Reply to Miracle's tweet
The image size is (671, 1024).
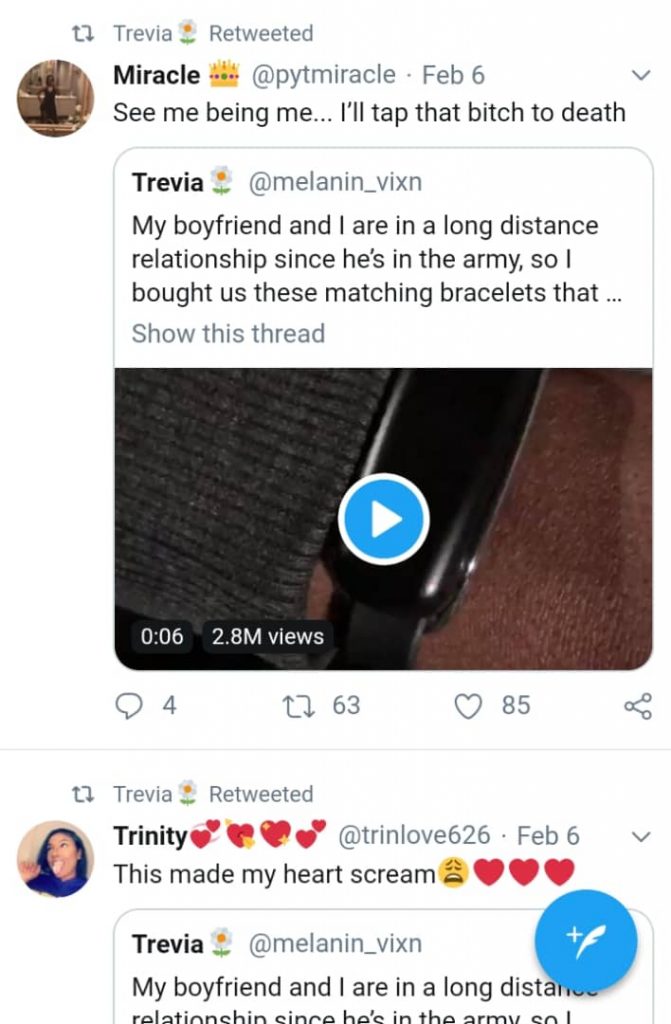click(130, 706)
